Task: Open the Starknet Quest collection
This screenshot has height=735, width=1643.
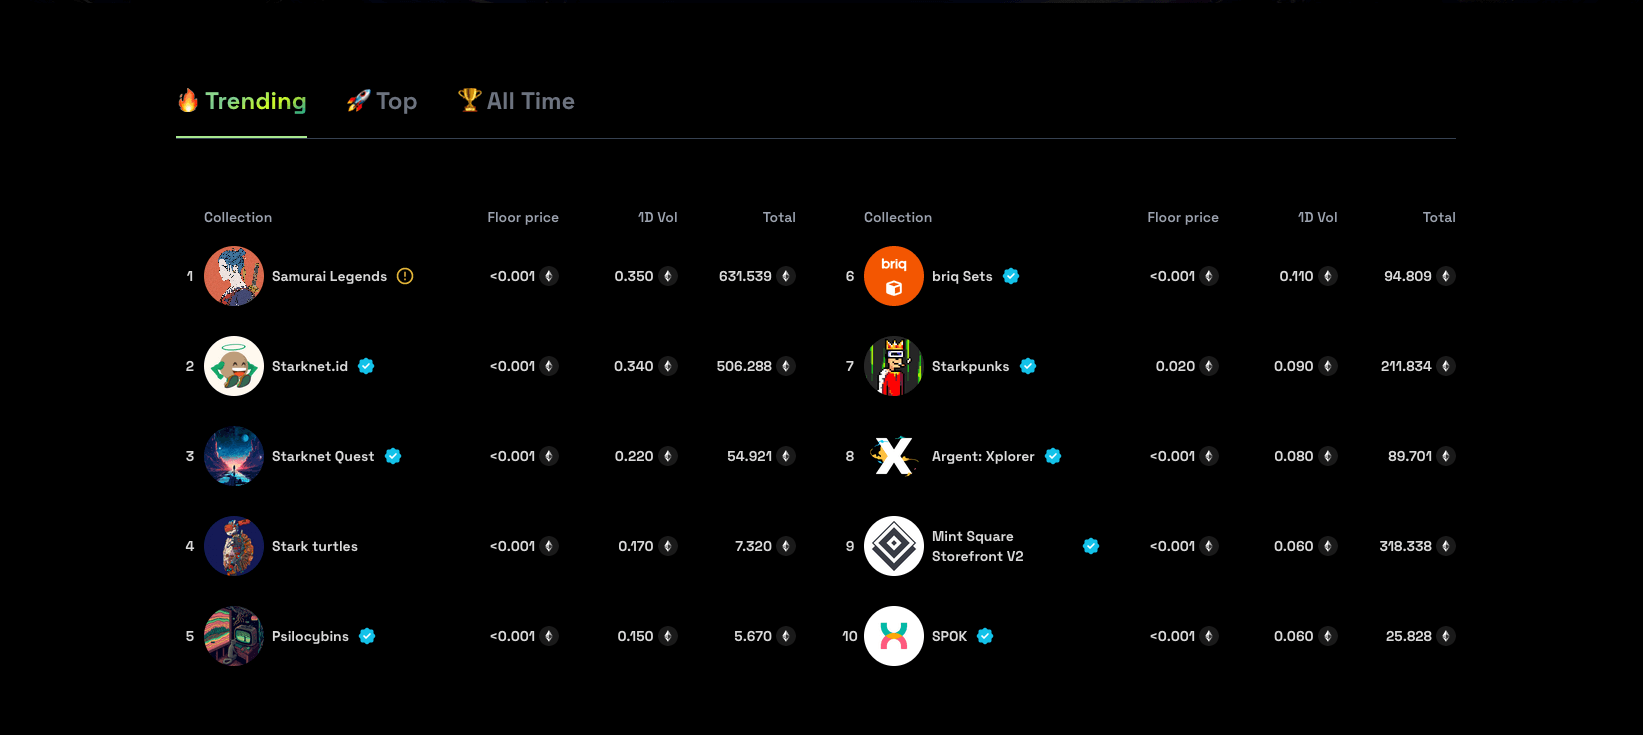Action: pos(323,456)
